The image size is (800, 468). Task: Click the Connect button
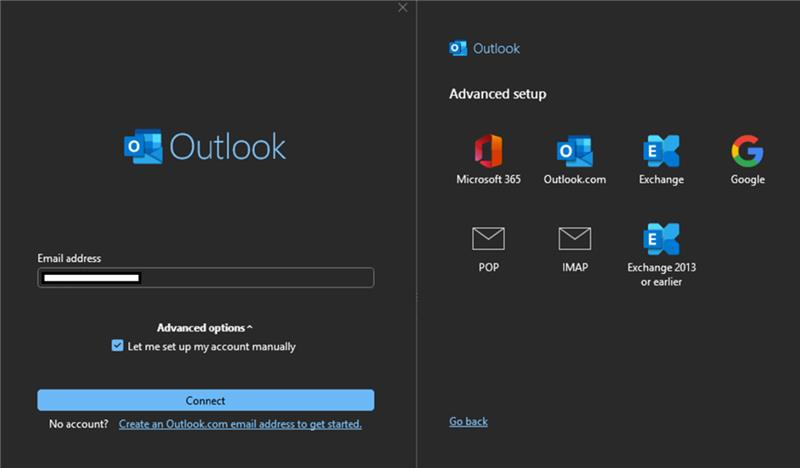pyautogui.click(x=206, y=400)
